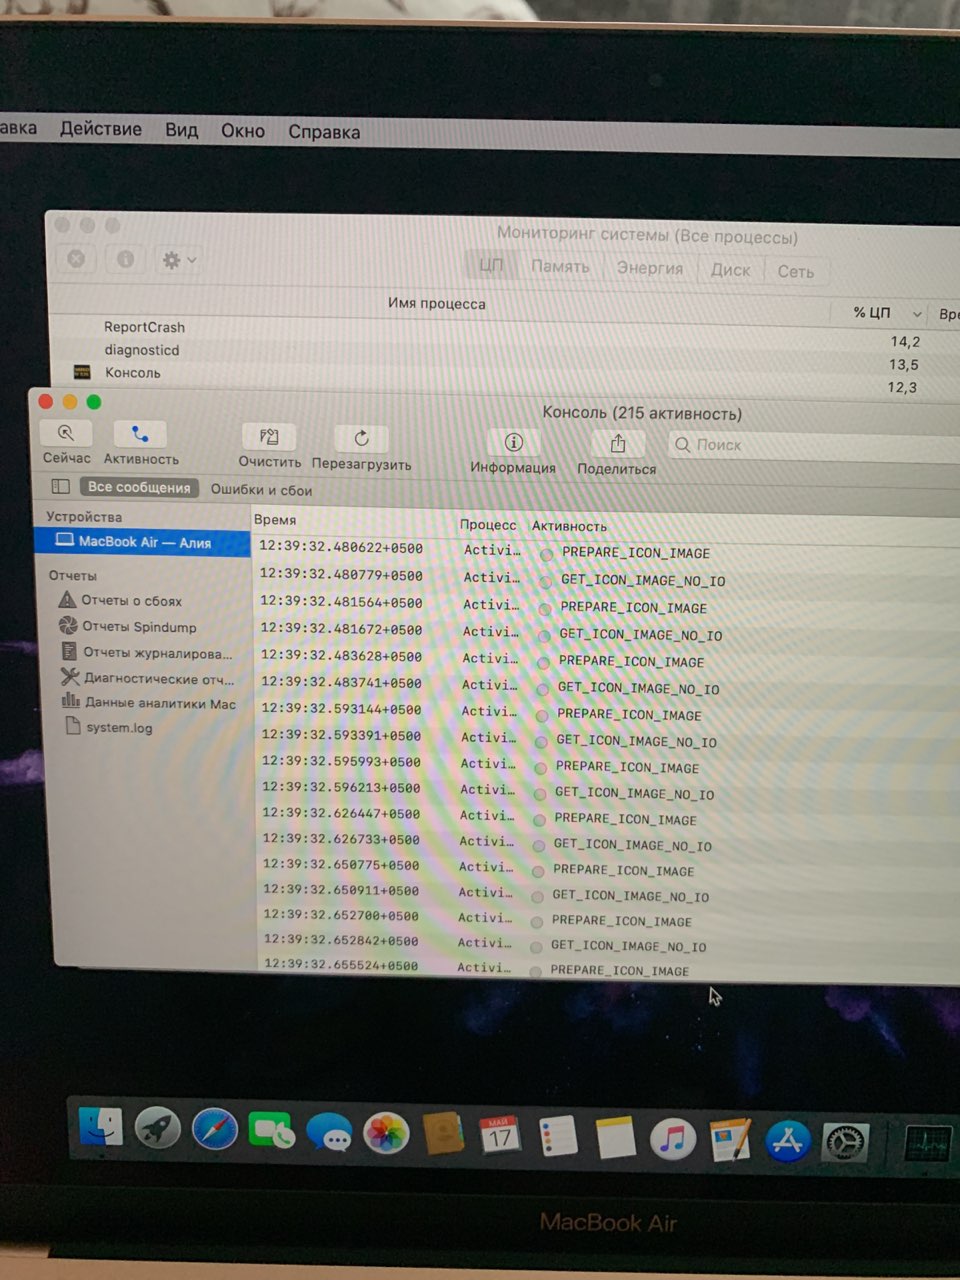Switch to Энергия tab in Activity Monitor
The height and width of the screenshot is (1280, 960).
pyautogui.click(x=650, y=268)
